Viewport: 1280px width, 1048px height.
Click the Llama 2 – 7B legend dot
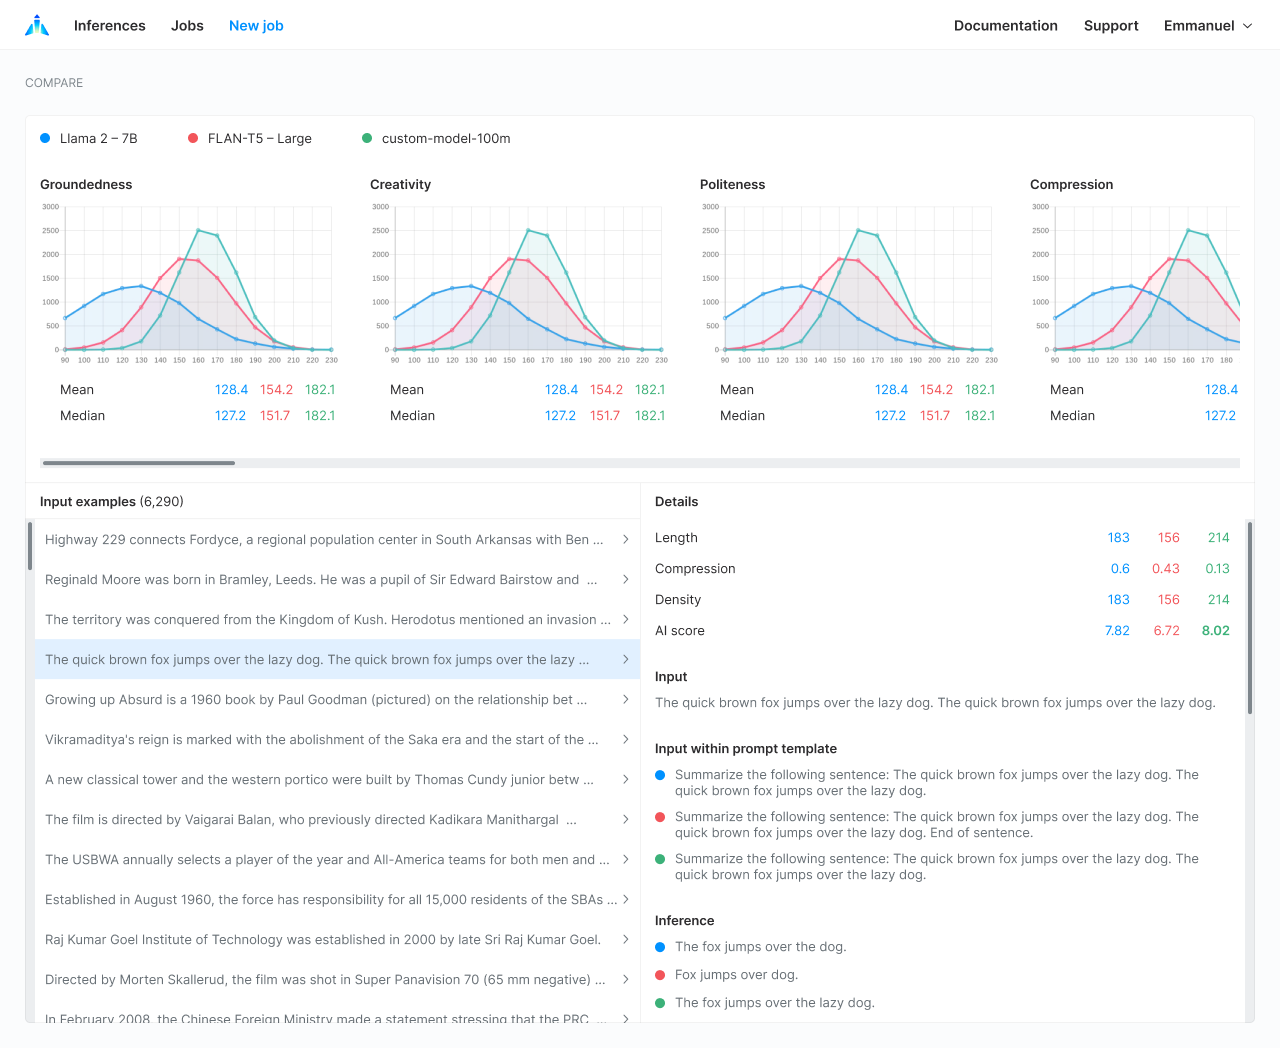45,138
